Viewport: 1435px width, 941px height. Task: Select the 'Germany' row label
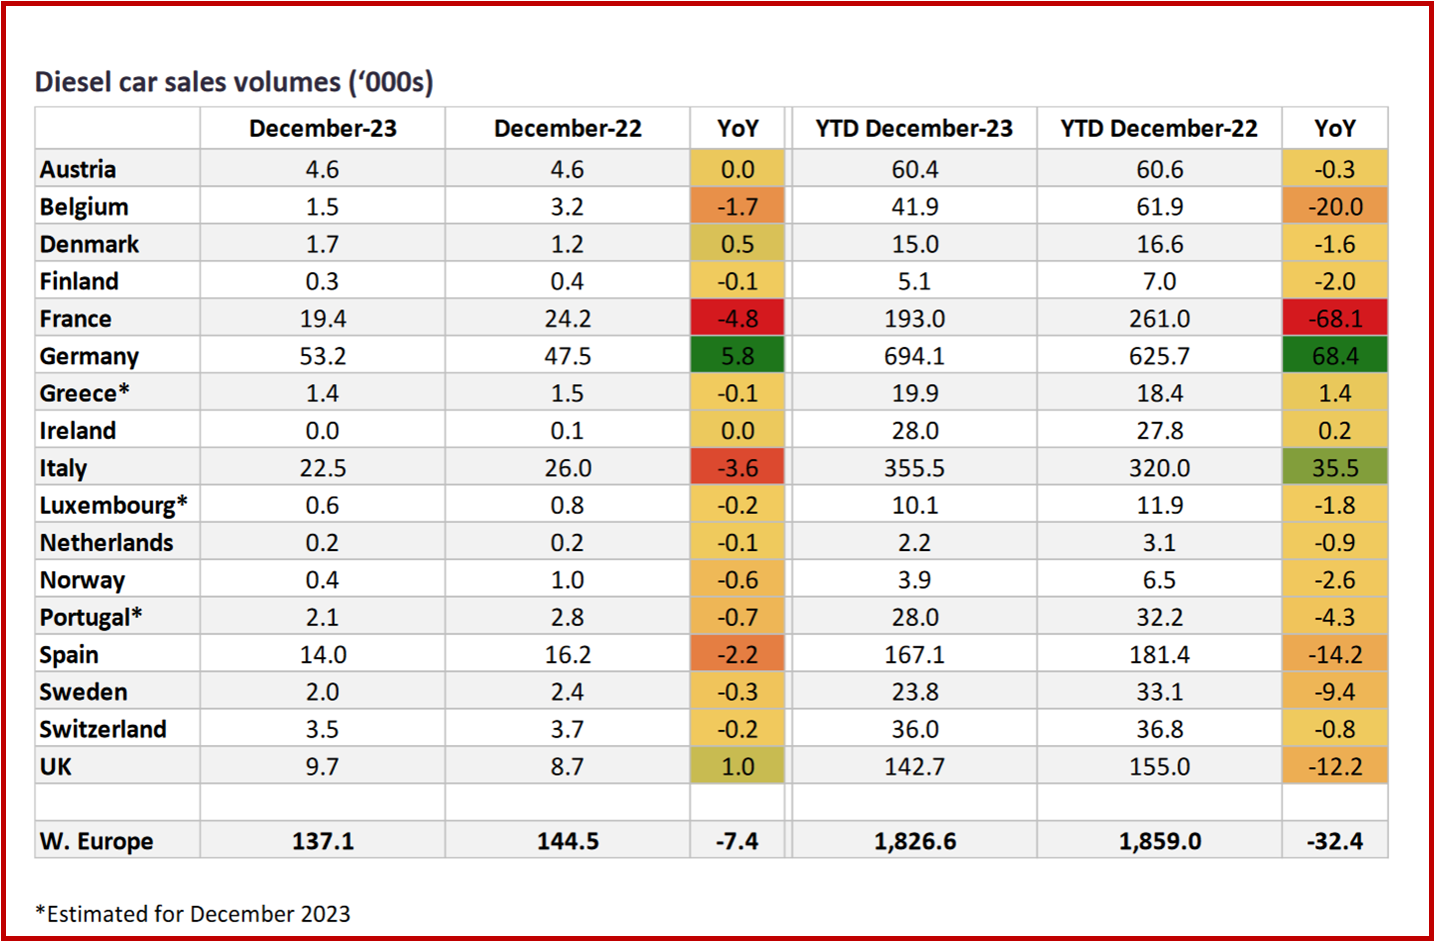89,356
